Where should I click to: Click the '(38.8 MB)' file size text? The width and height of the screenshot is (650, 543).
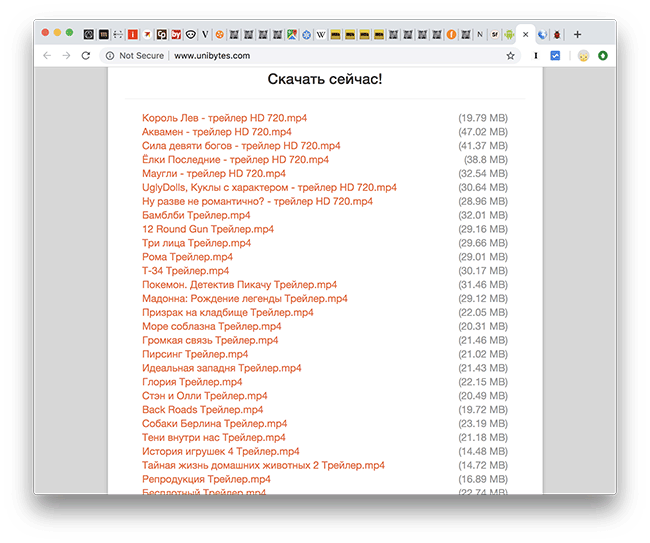pyautogui.click(x=486, y=160)
